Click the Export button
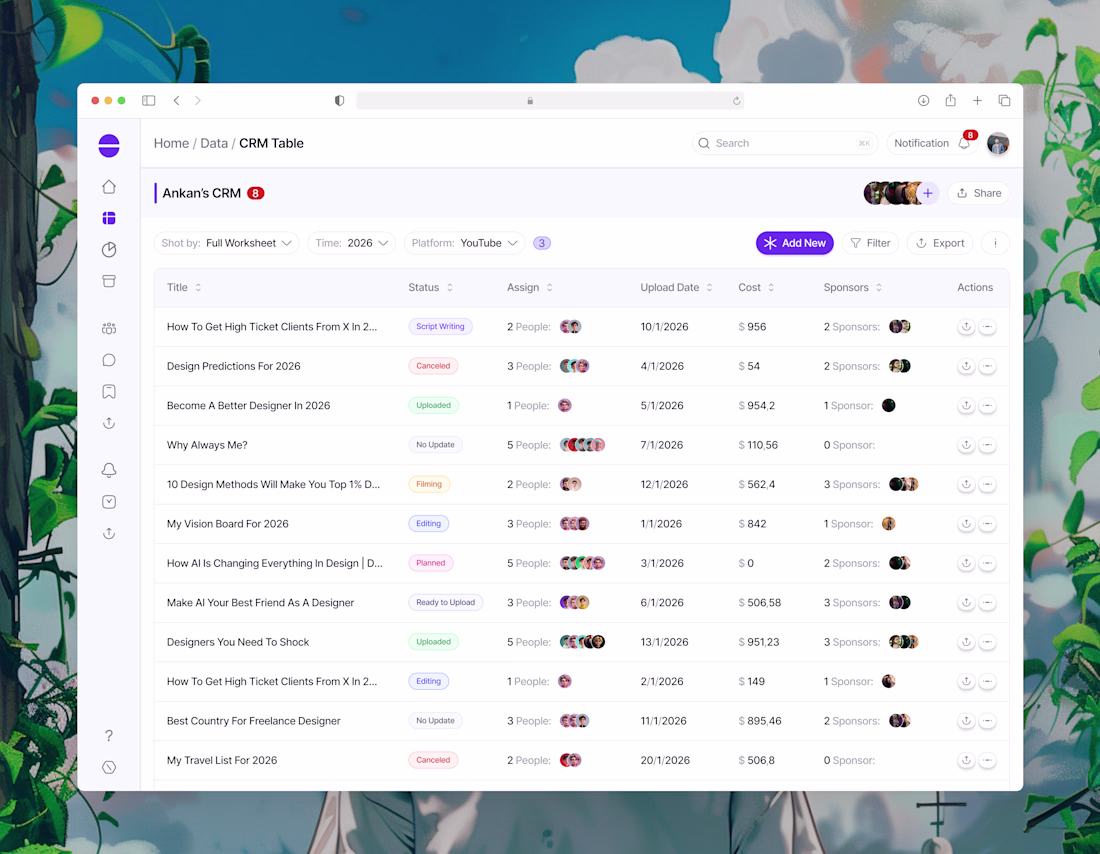Image resolution: width=1100 pixels, height=854 pixels. [x=940, y=243]
